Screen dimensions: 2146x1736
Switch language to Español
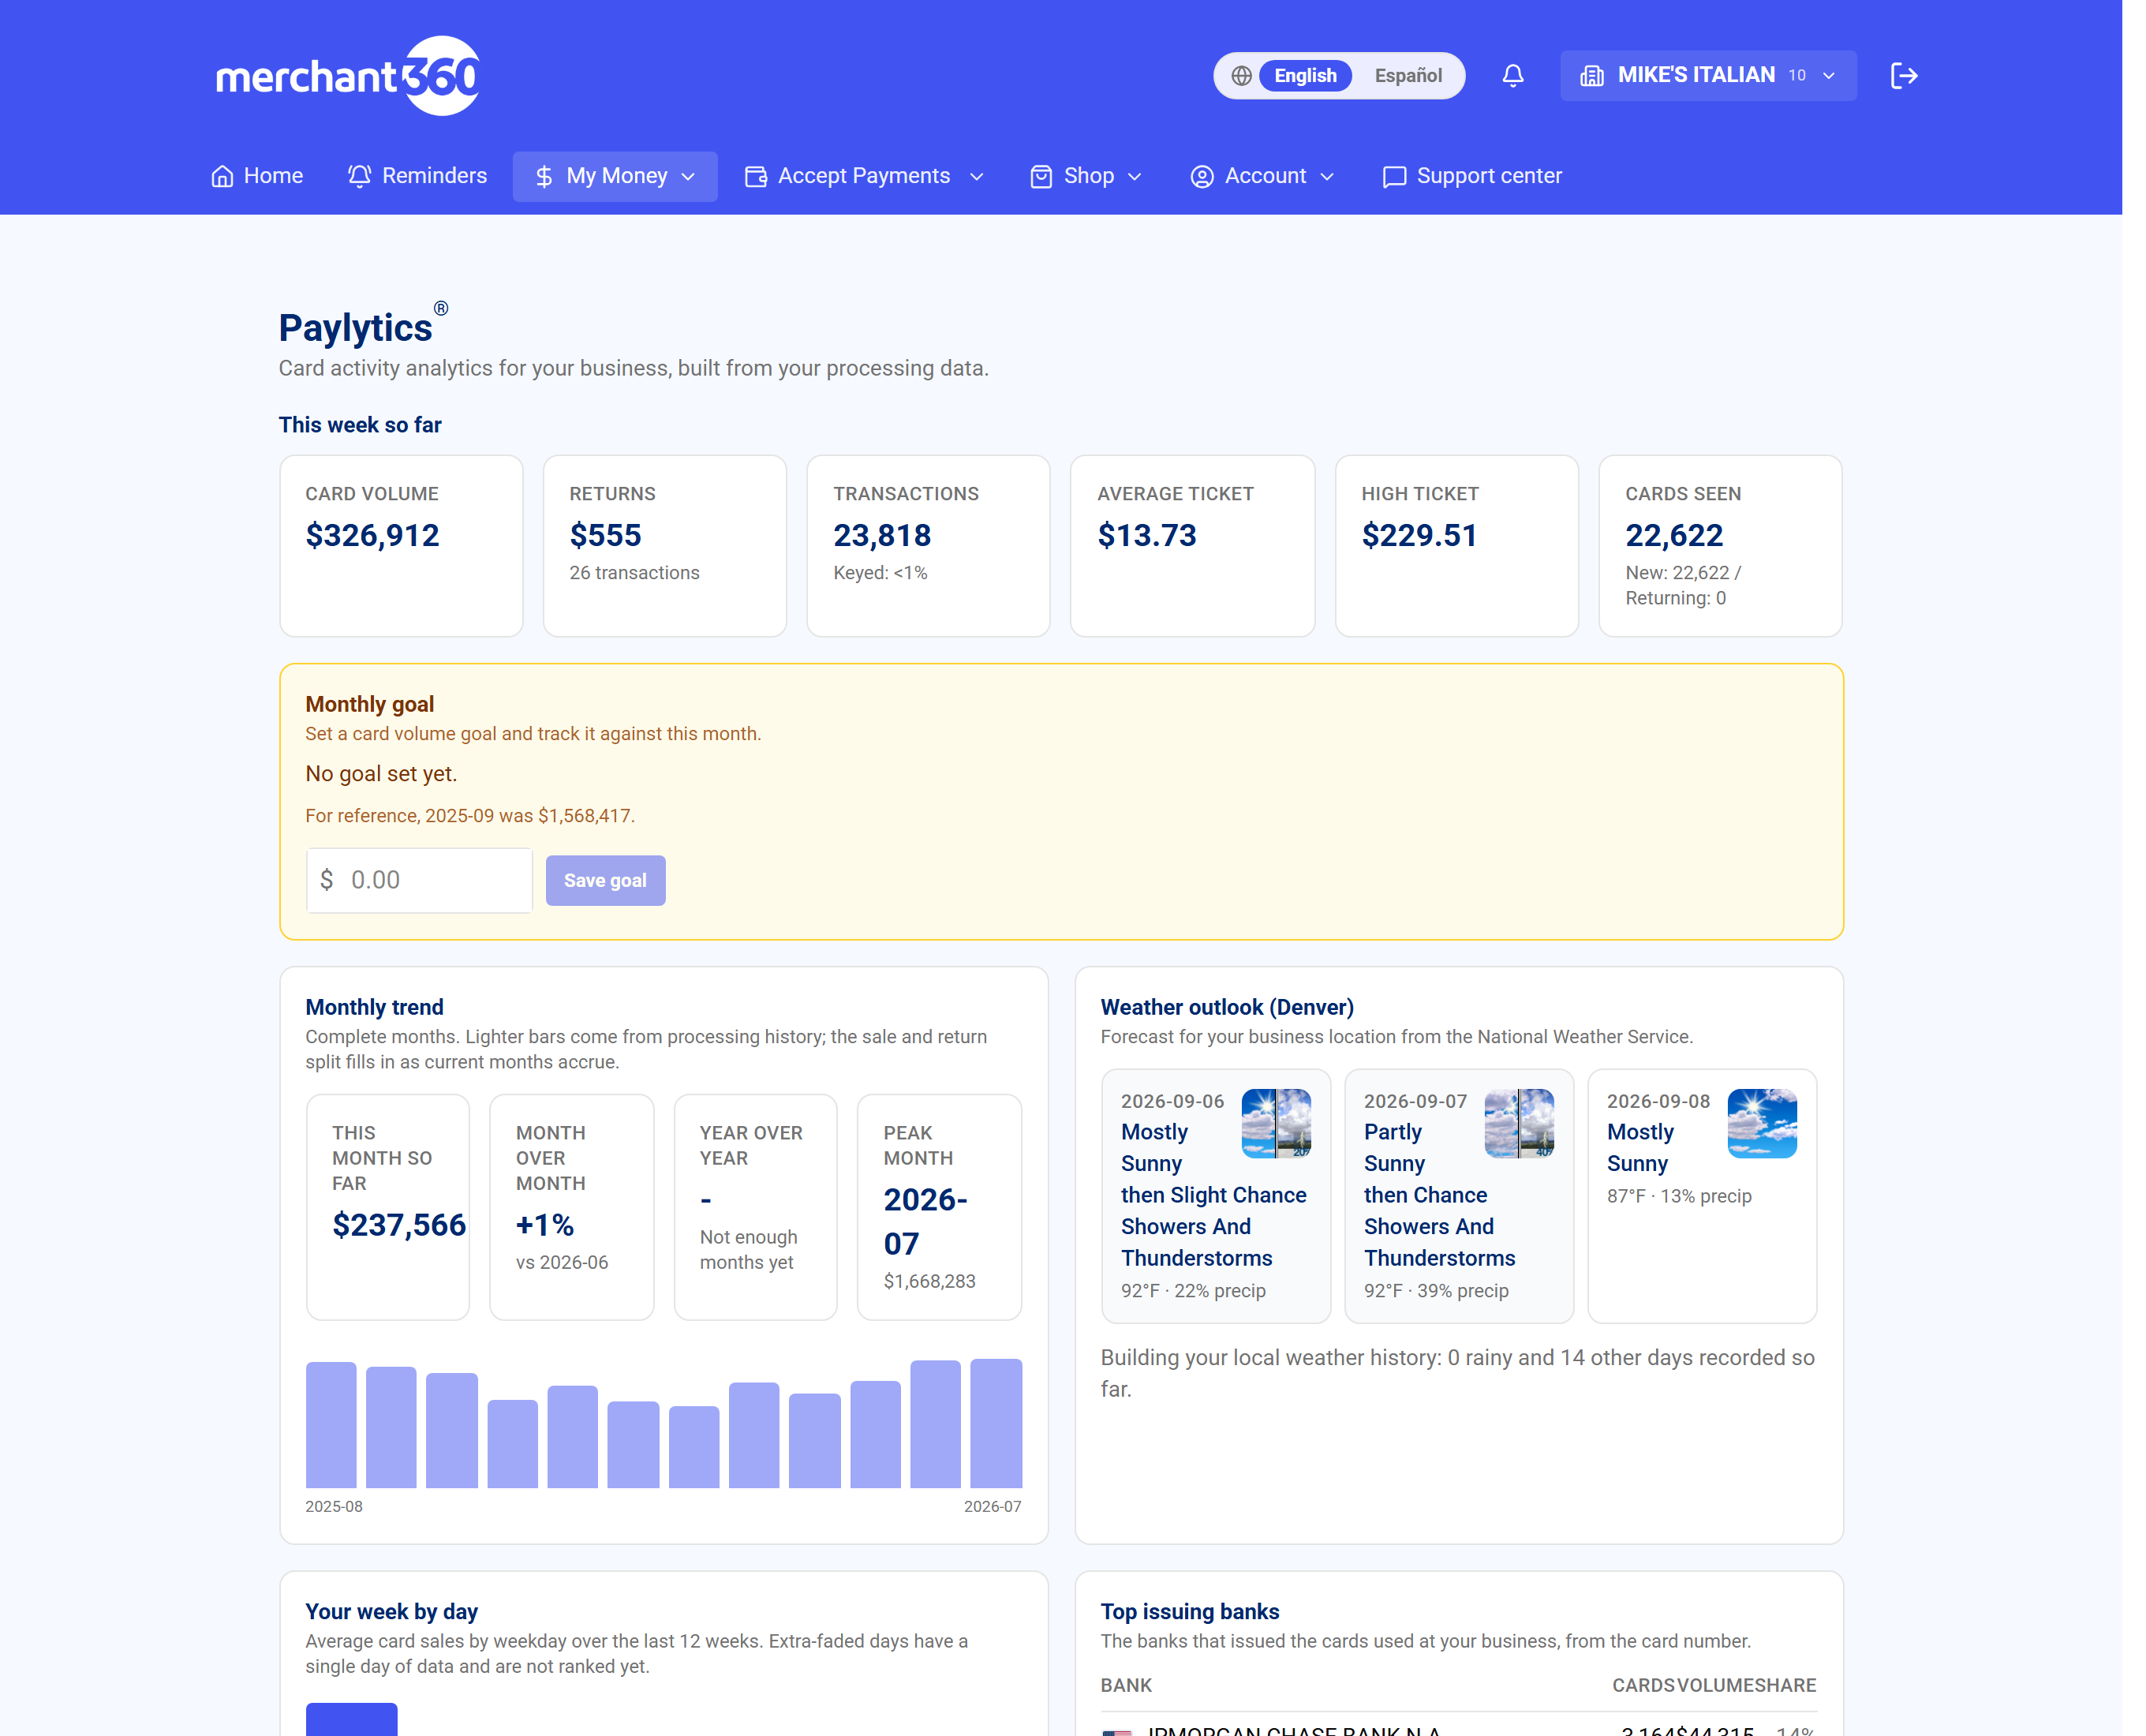[x=1408, y=76]
